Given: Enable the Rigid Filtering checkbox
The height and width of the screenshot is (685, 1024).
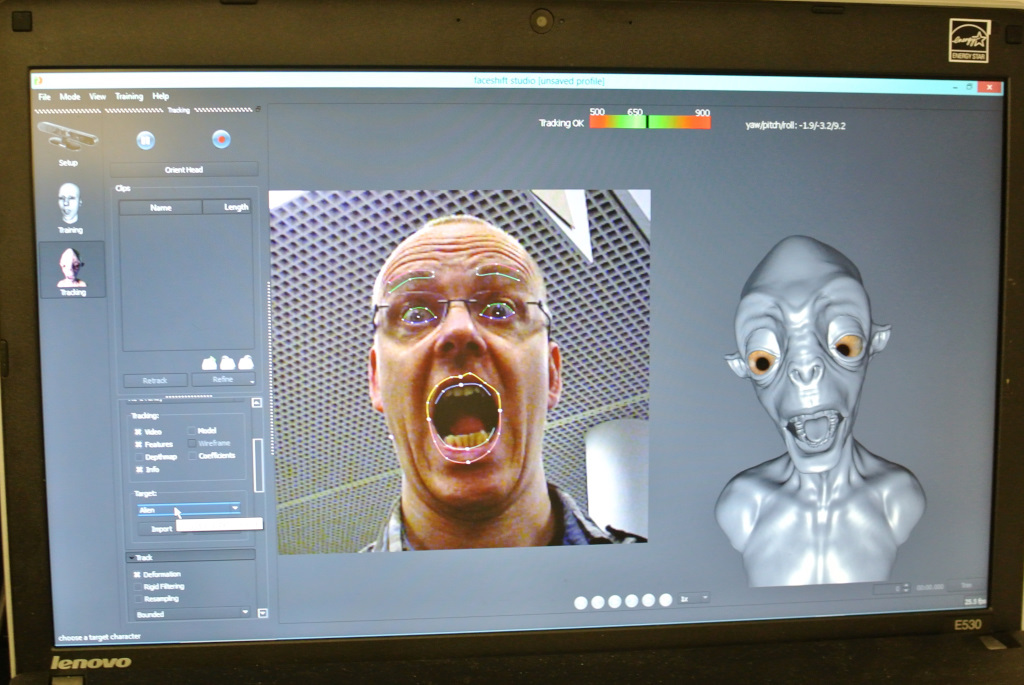Looking at the screenshot, I should pos(137,586).
